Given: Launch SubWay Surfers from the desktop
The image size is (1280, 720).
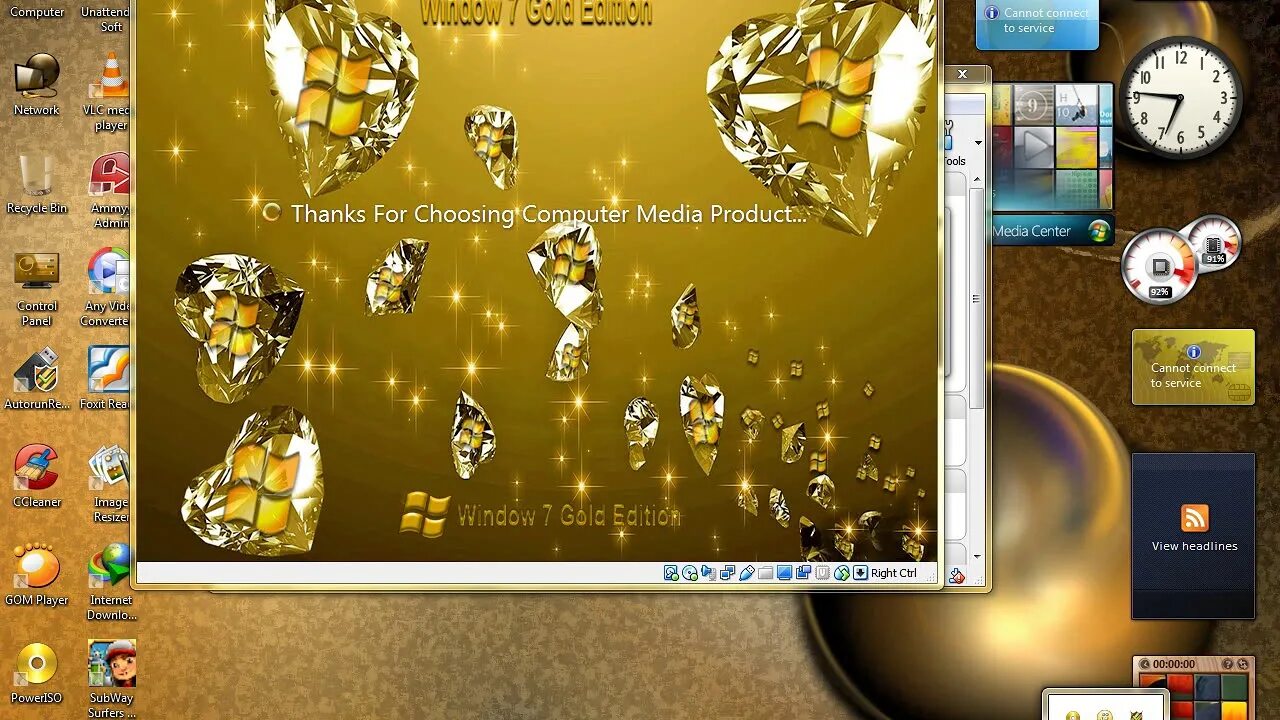Looking at the screenshot, I should pyautogui.click(x=111, y=680).
